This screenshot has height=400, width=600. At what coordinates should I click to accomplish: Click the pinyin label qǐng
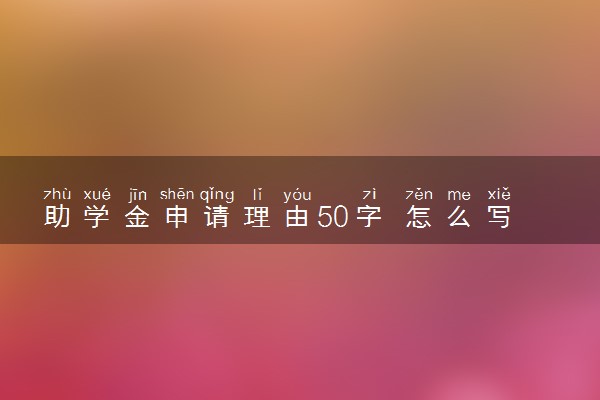217,195
